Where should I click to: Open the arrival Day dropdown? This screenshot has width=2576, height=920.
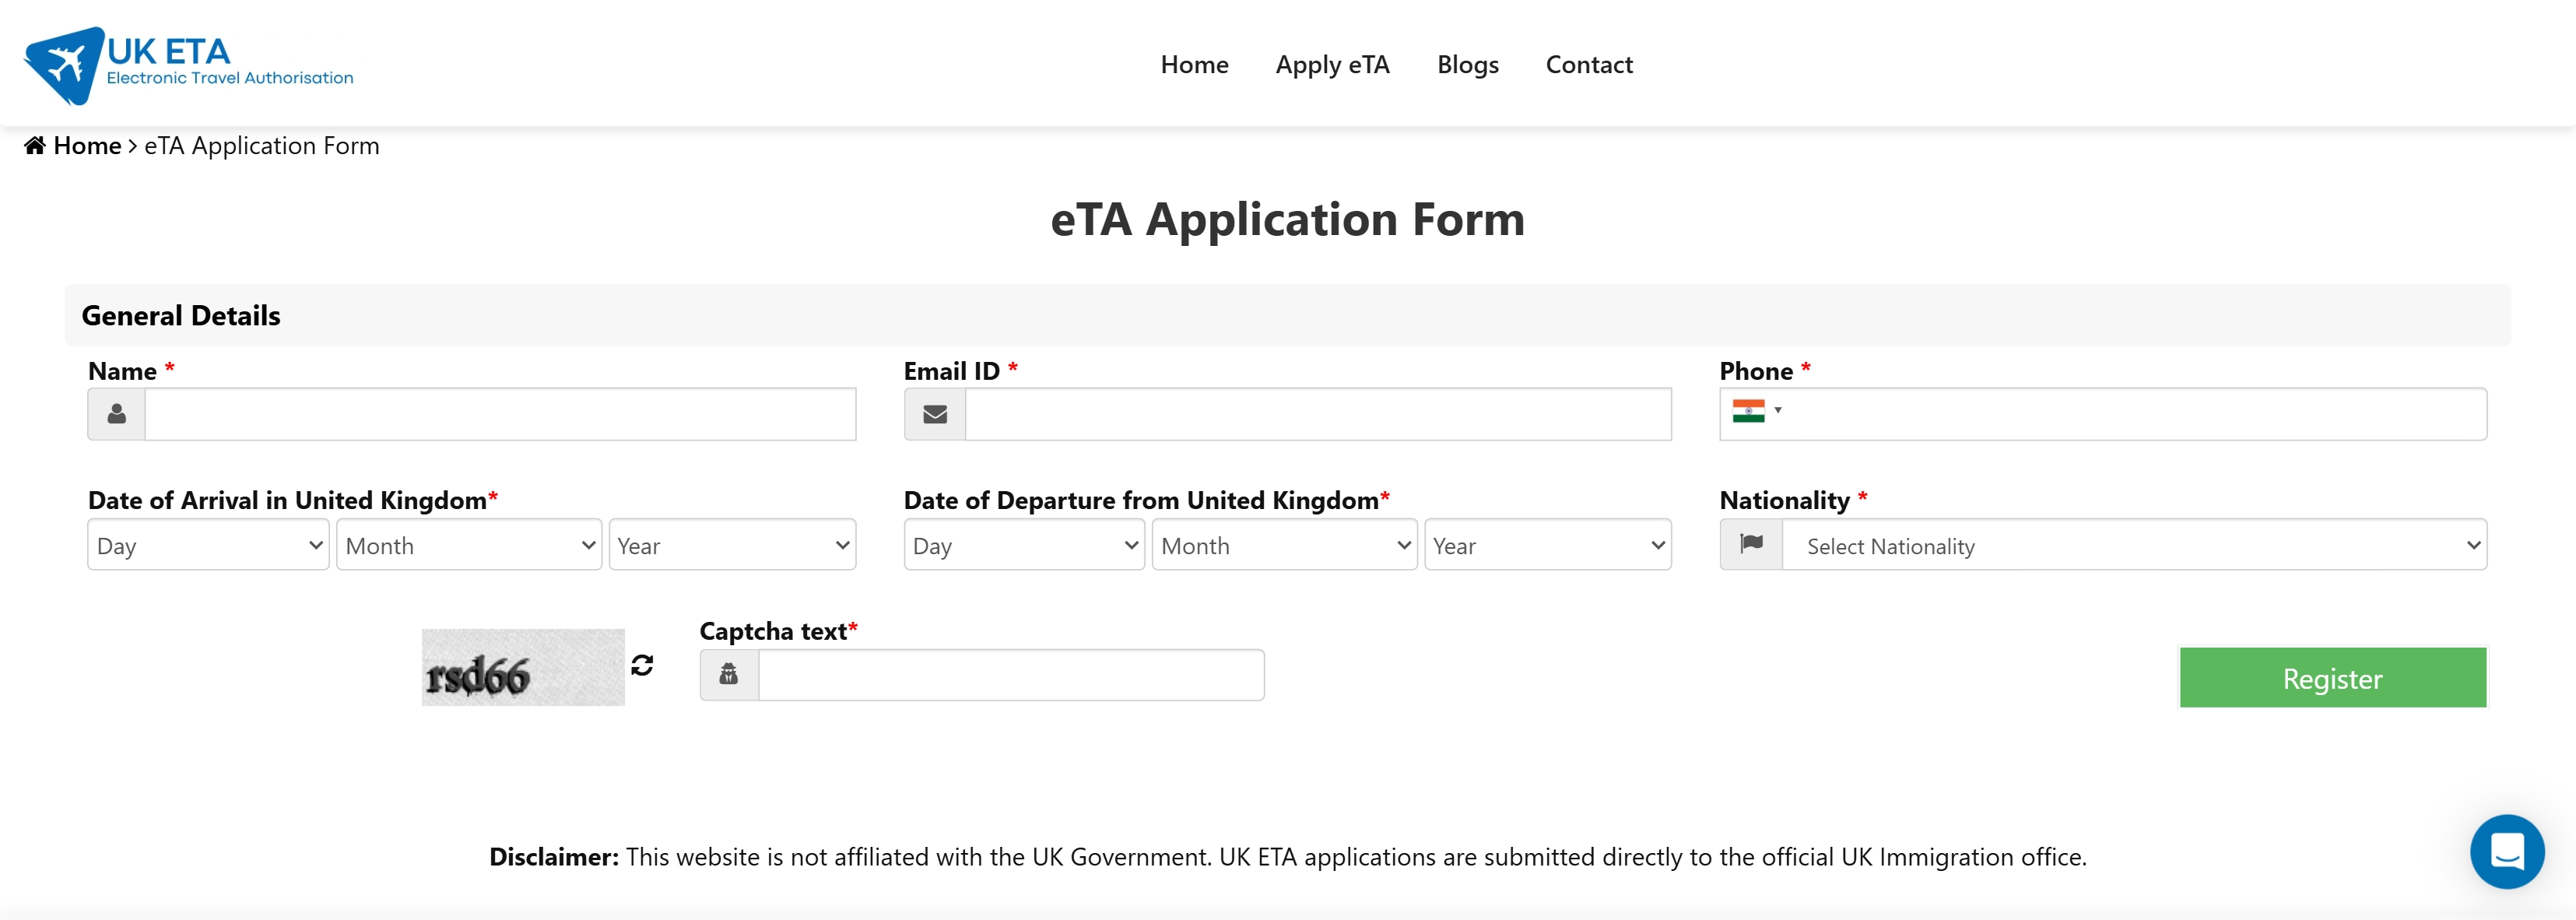[208, 545]
